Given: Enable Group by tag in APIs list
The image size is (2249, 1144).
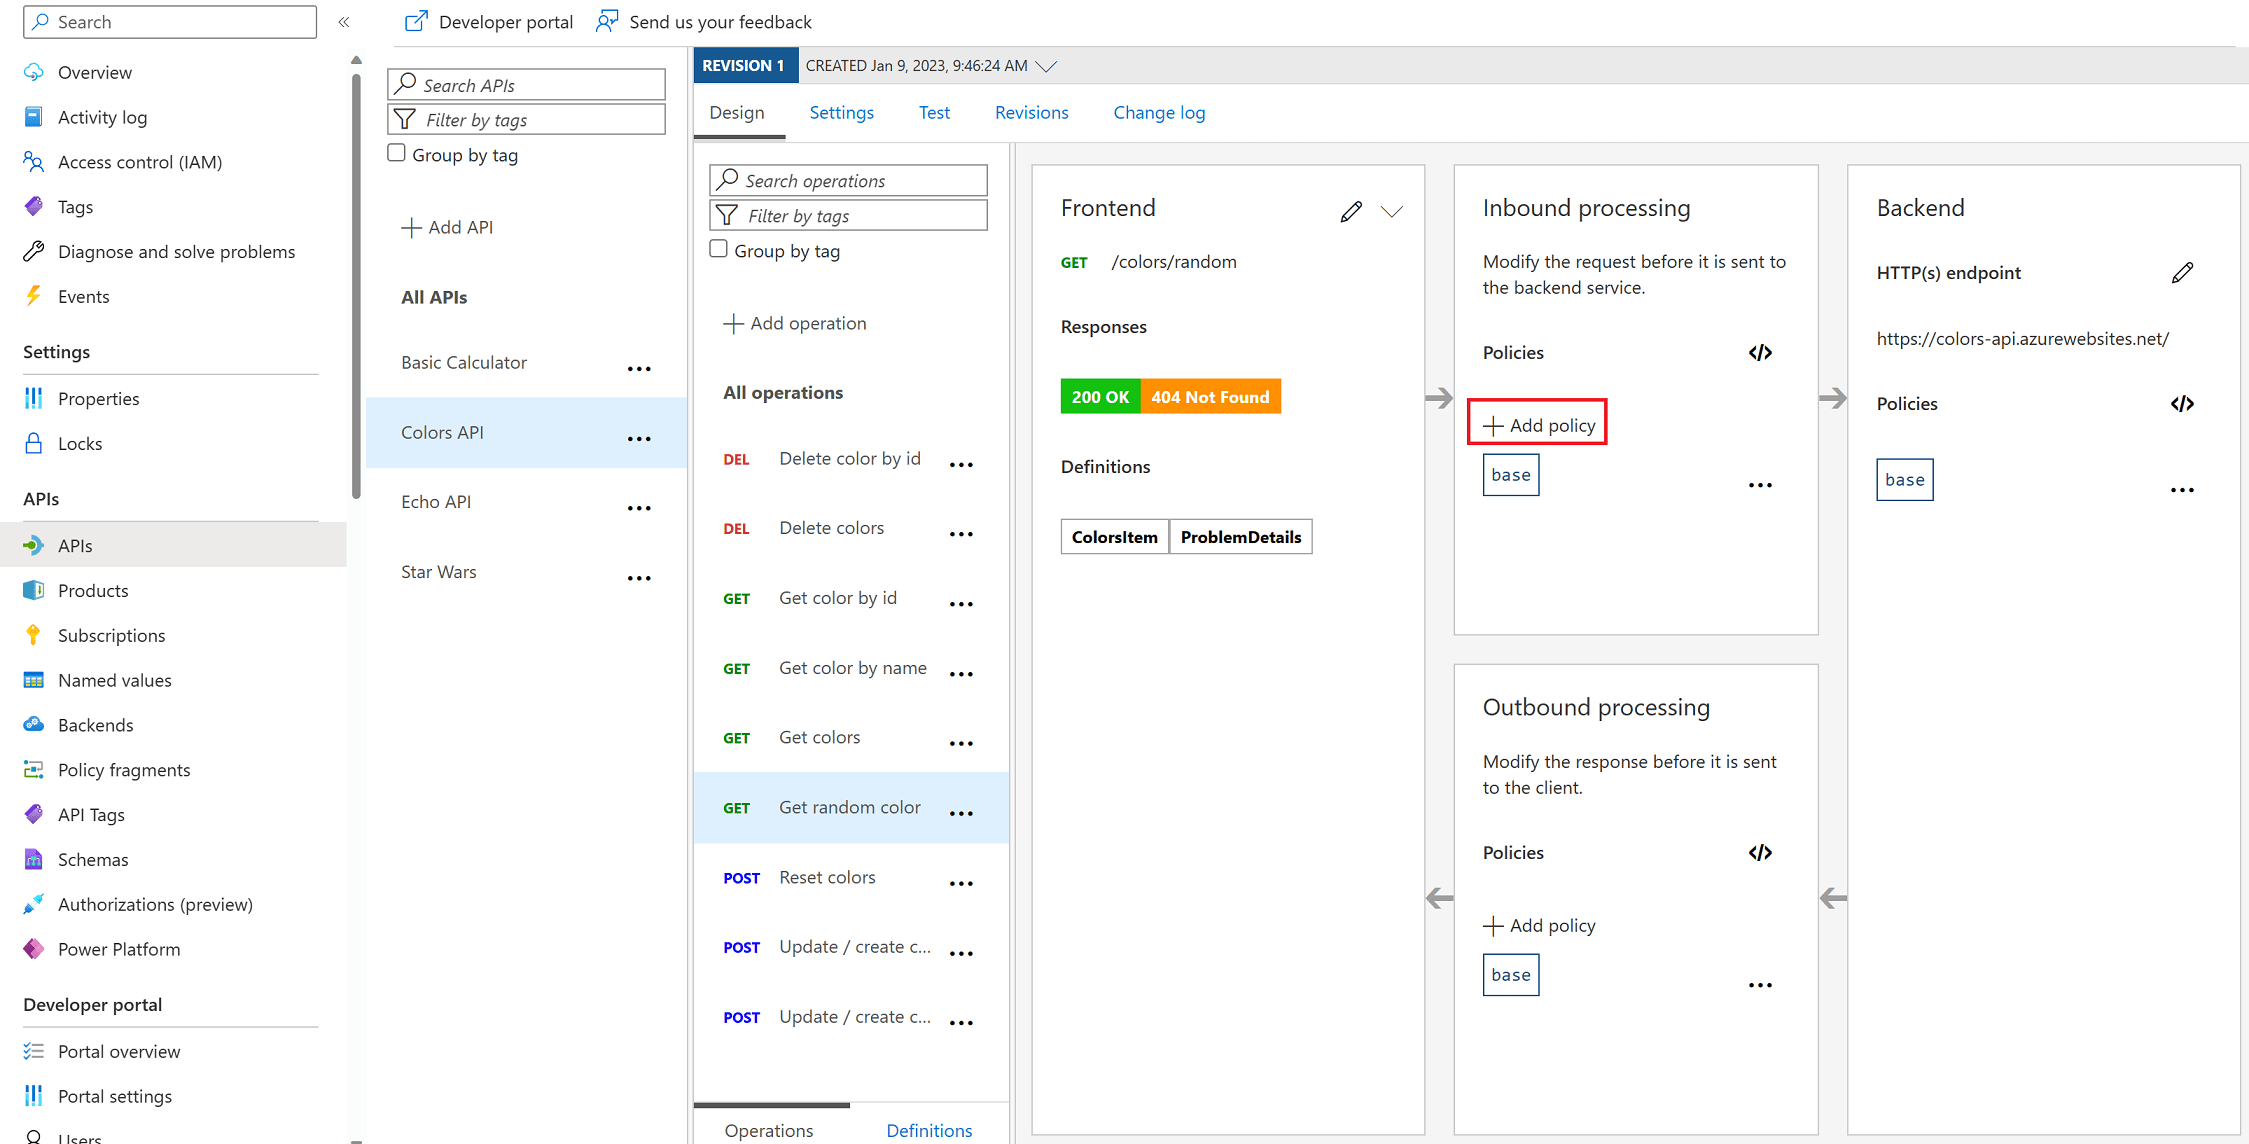Looking at the screenshot, I should [x=397, y=153].
